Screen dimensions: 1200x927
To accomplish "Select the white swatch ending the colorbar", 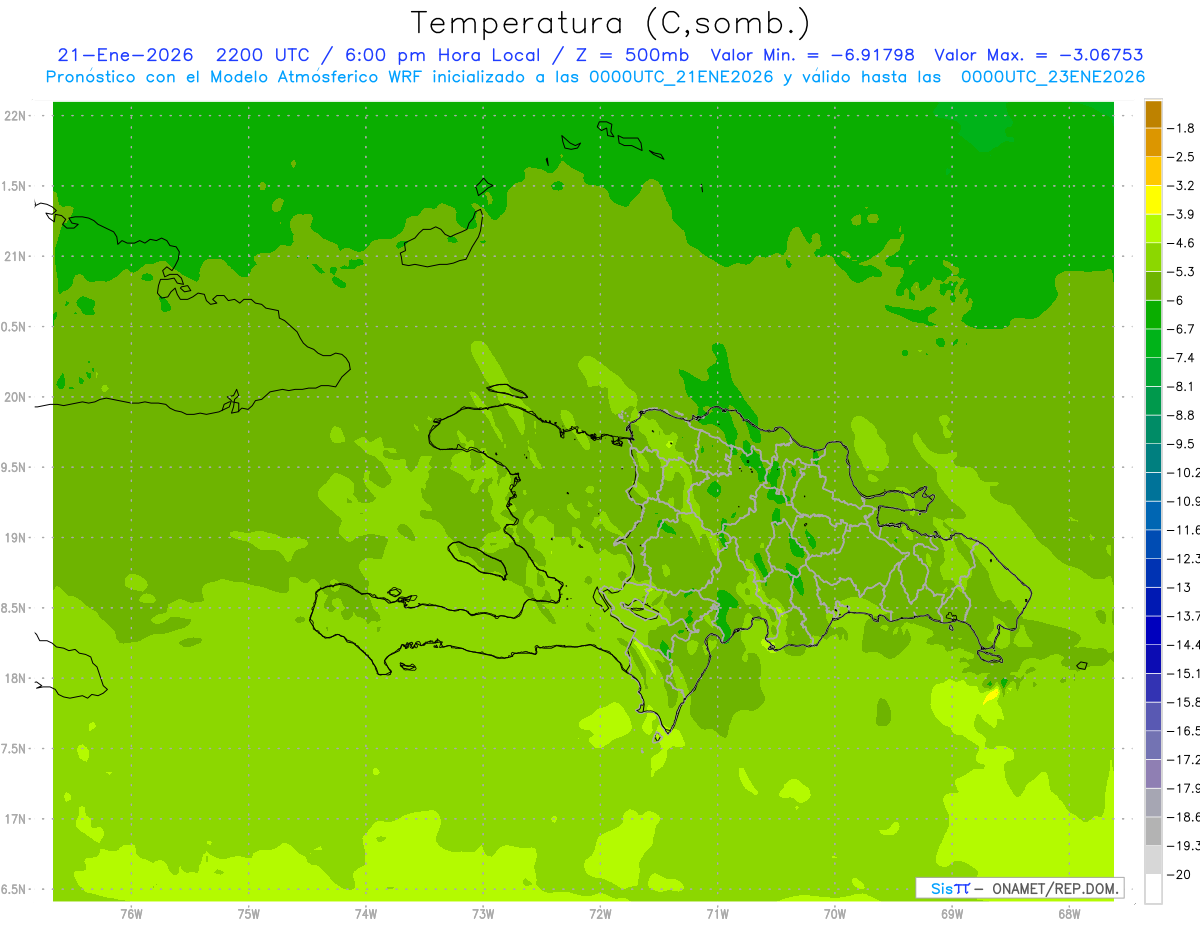I will pos(1153,888).
